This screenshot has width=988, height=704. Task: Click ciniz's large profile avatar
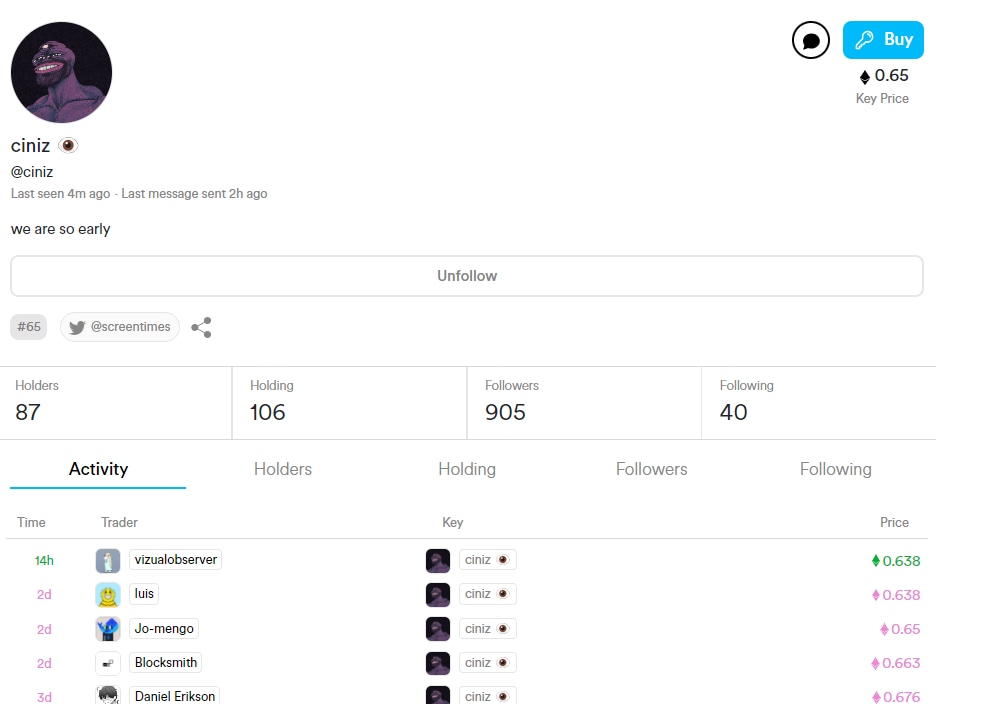pos(62,73)
